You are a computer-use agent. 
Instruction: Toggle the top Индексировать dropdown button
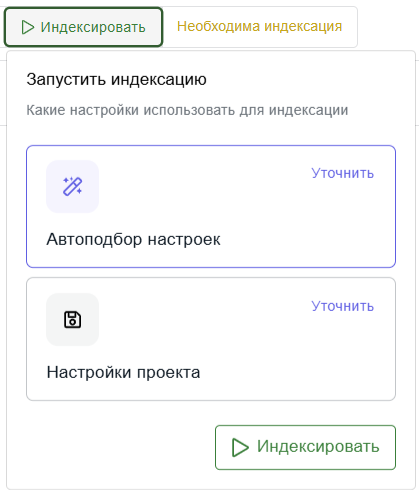[x=83, y=27]
